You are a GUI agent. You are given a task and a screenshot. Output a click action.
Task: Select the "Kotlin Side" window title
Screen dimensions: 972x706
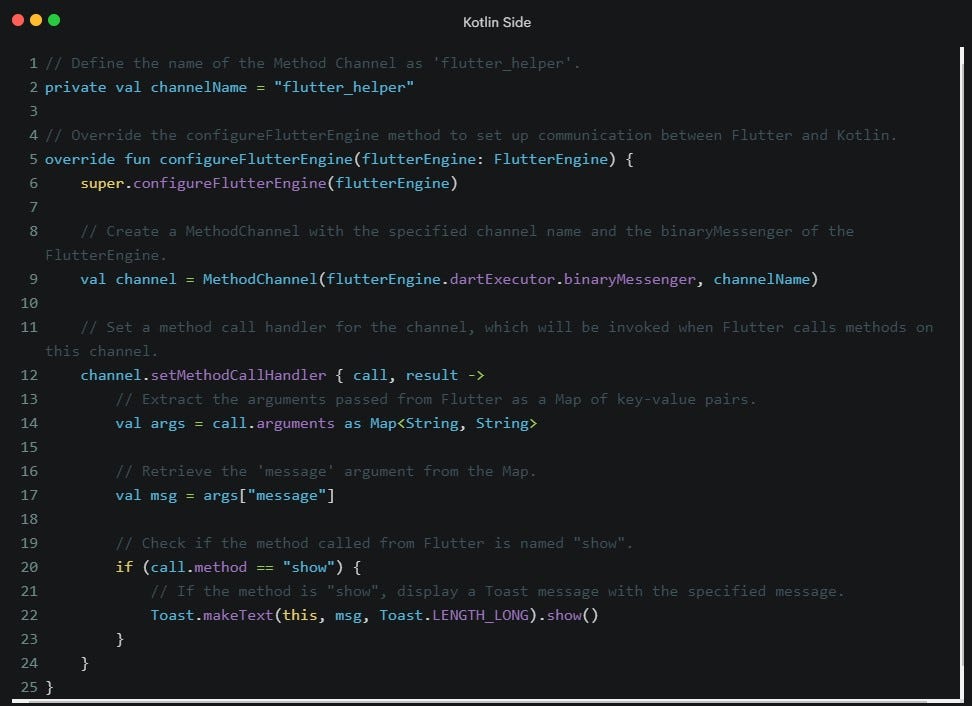click(x=497, y=21)
